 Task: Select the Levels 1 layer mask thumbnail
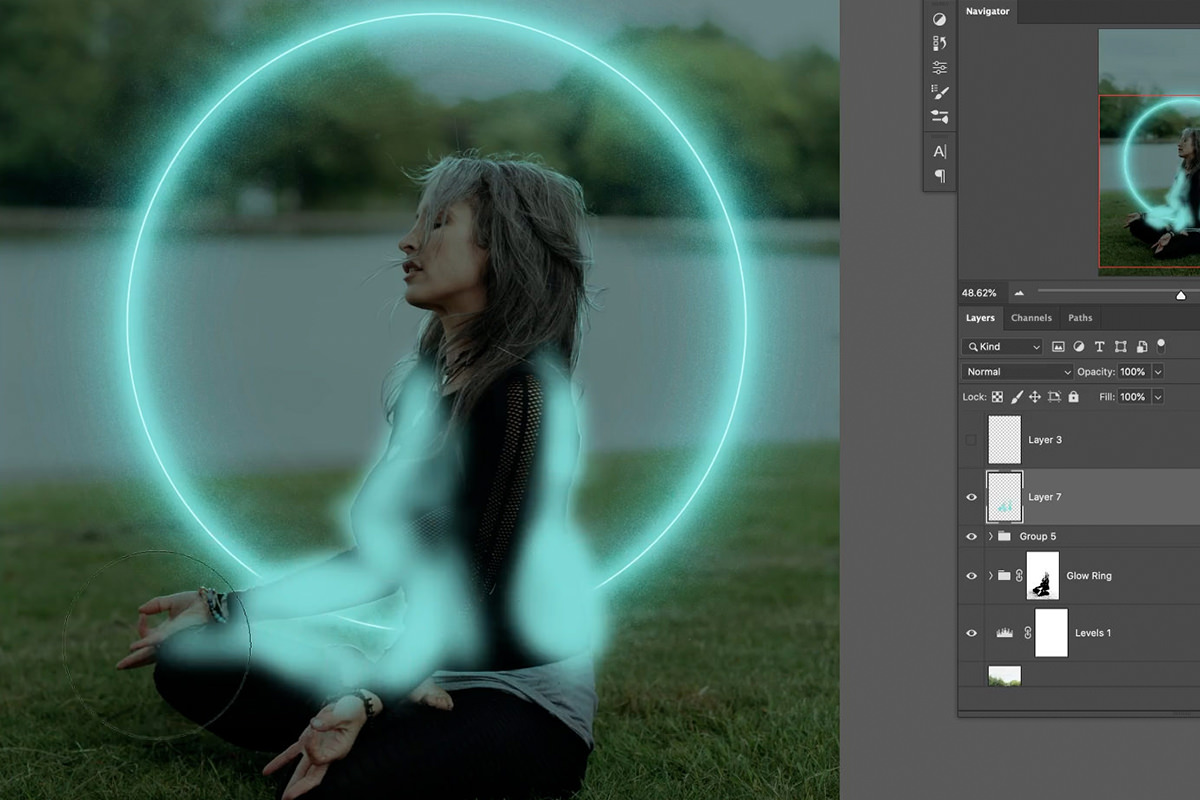(x=1051, y=632)
